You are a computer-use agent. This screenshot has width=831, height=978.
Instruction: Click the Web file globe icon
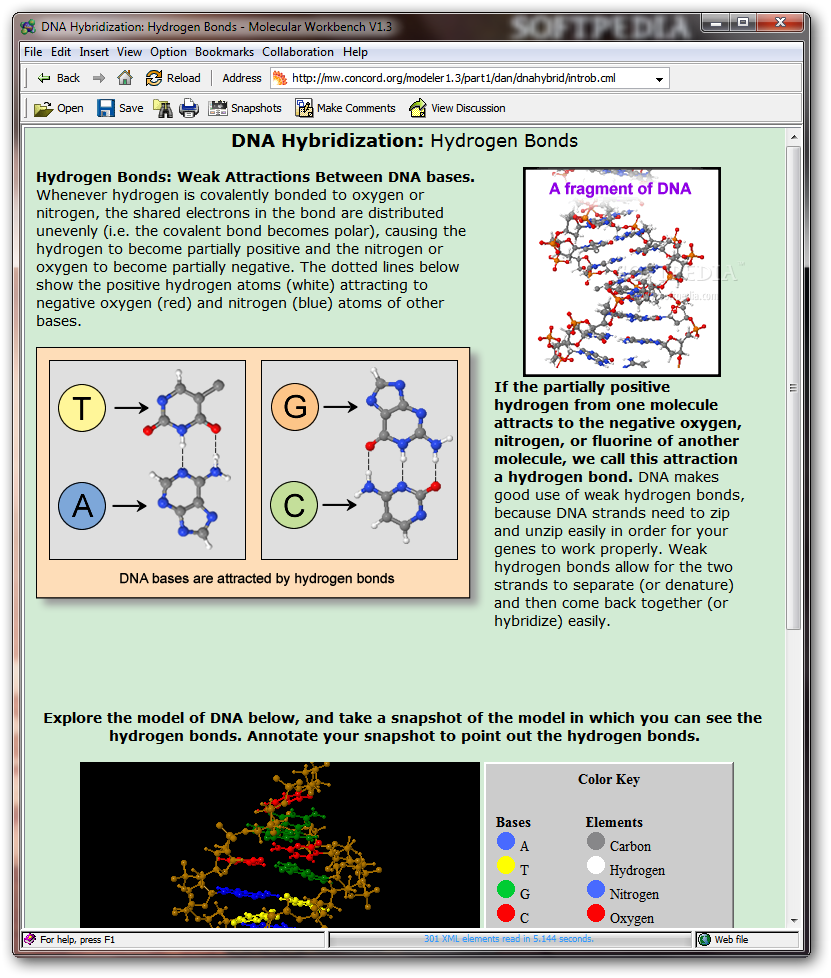pos(704,939)
